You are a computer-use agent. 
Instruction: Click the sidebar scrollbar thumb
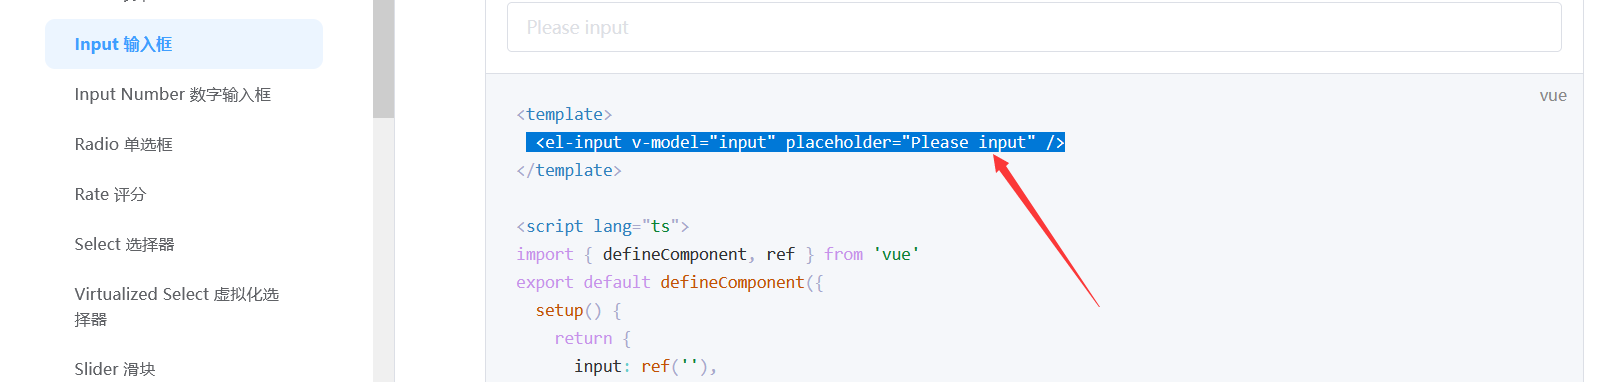click(383, 58)
